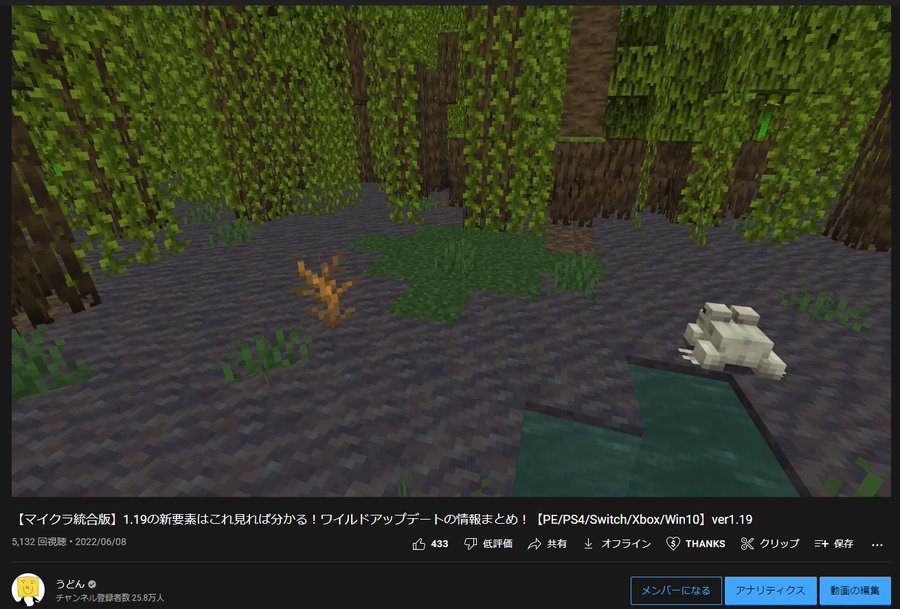This screenshot has height=609, width=900.
Task: Click the offline download arrow icon
Action: click(x=588, y=544)
